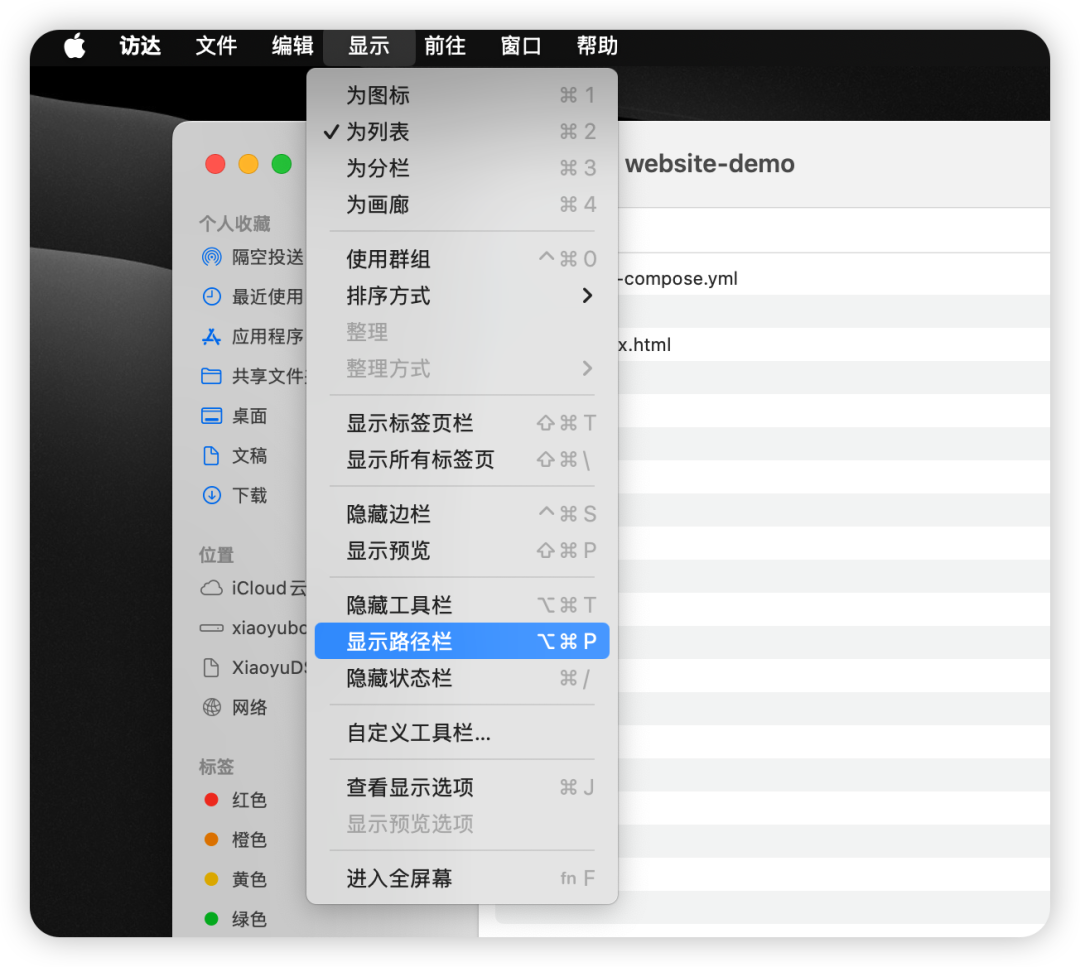
Task: Click the 桌面 desktop icon
Action: coord(211,416)
